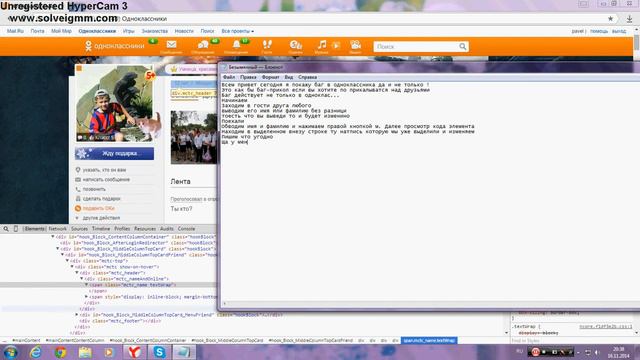
Task: Click the Odnoklassniki logo
Action: click(x=115, y=46)
